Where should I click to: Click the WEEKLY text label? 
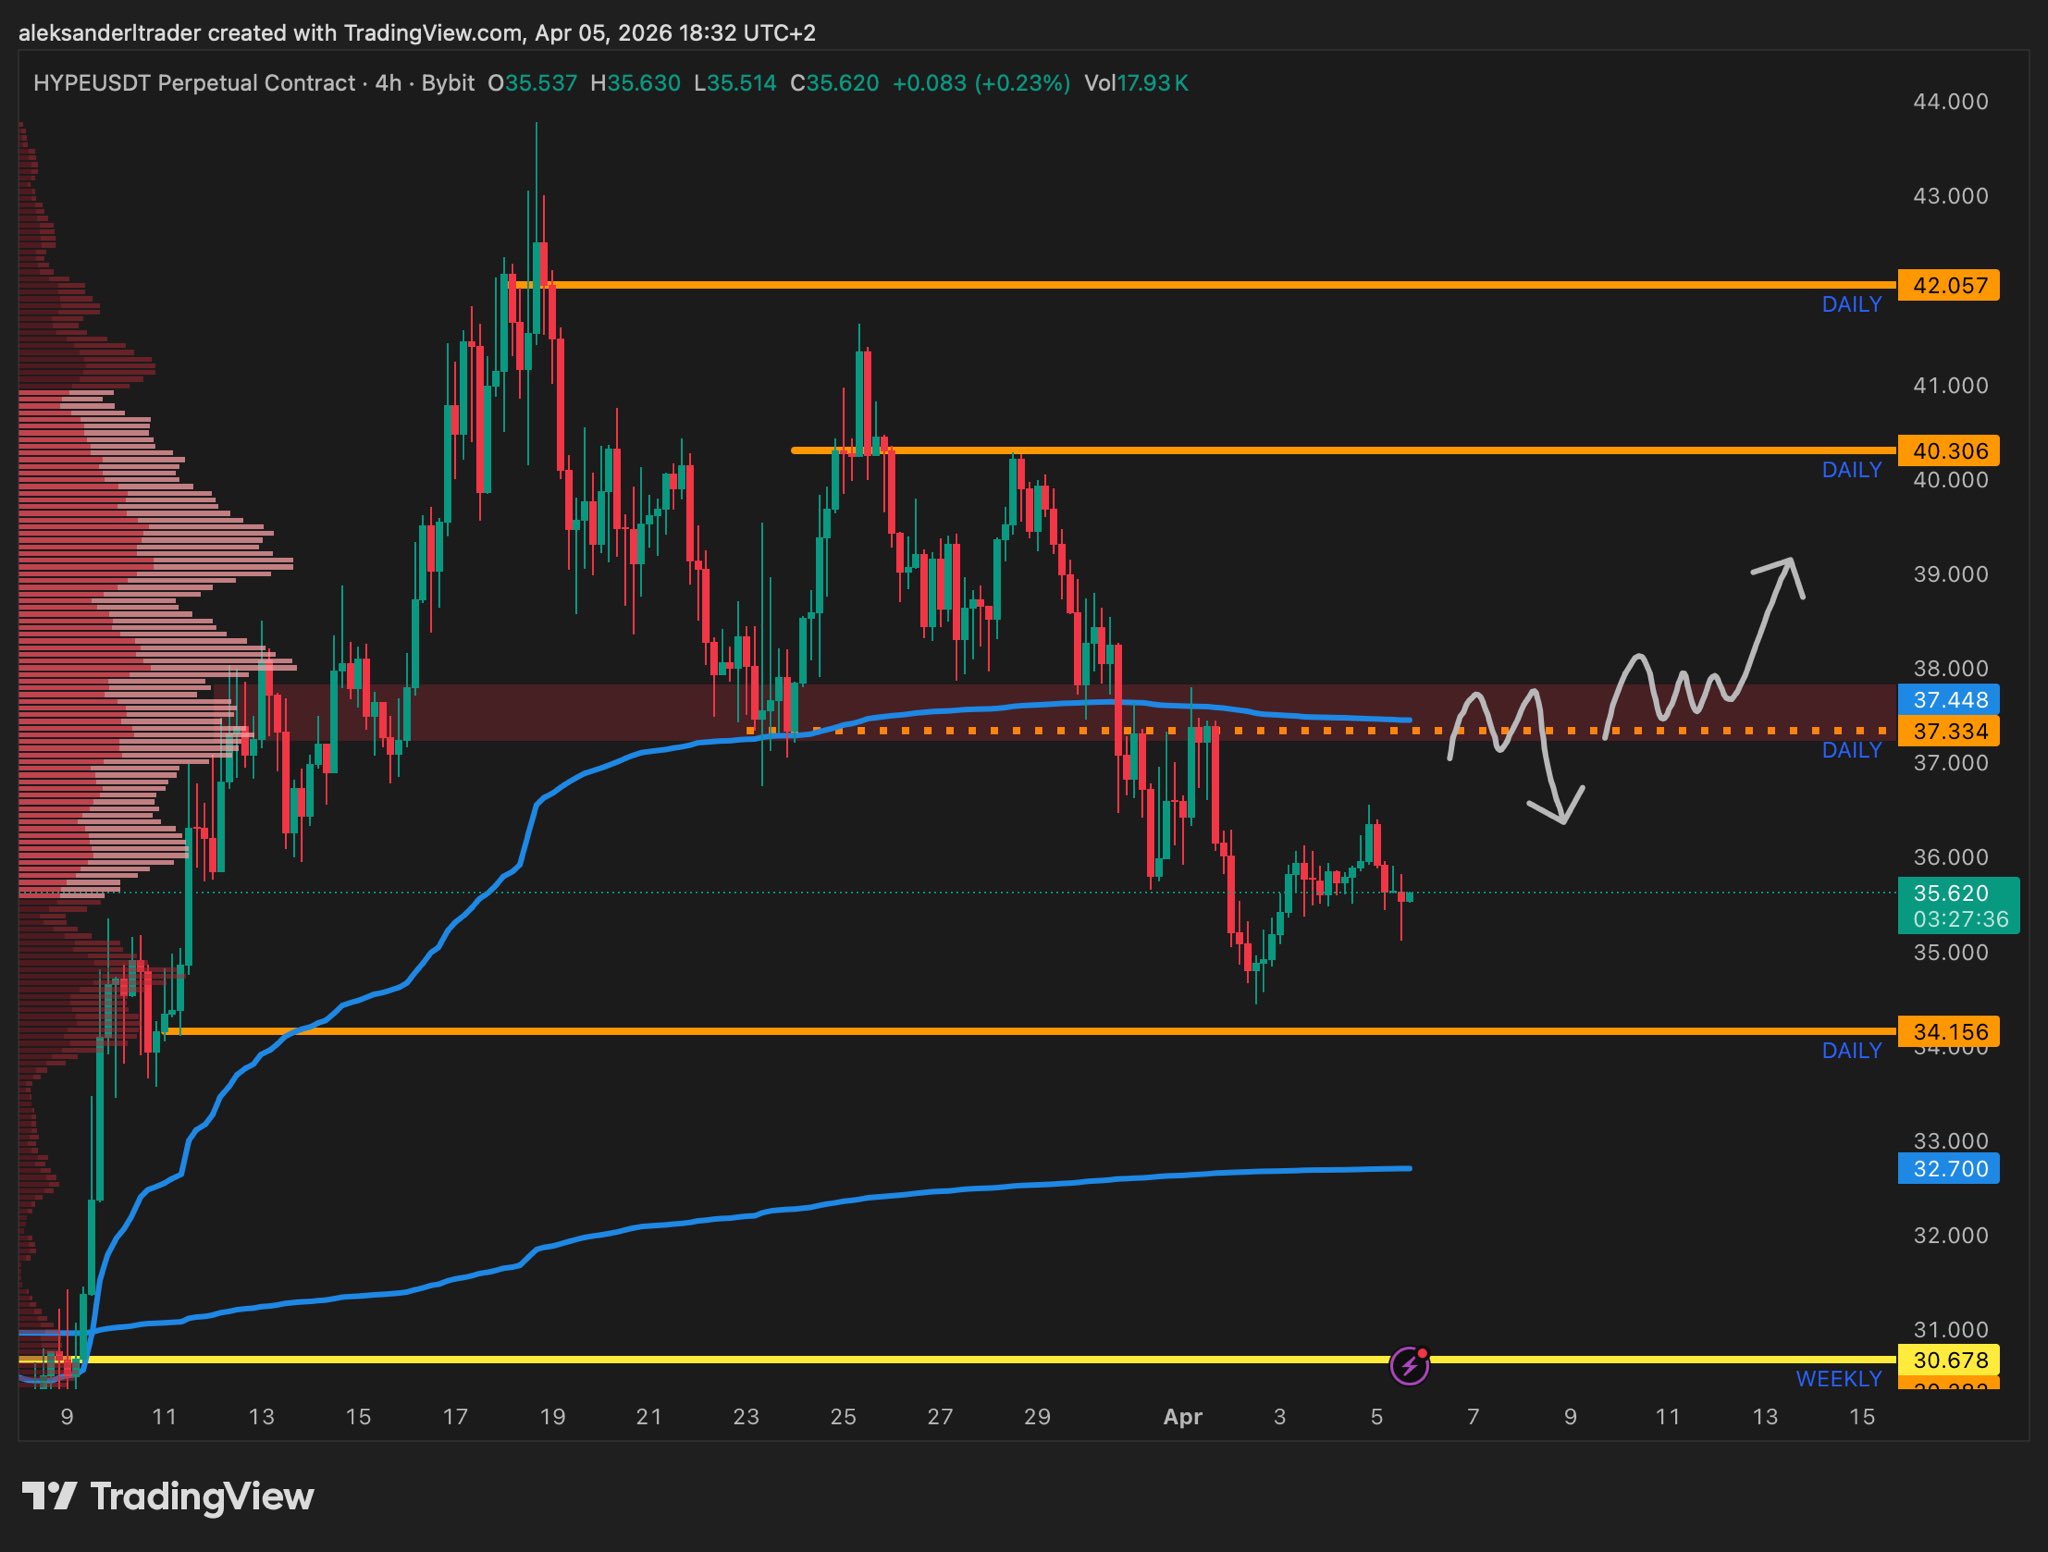click(x=1838, y=1379)
